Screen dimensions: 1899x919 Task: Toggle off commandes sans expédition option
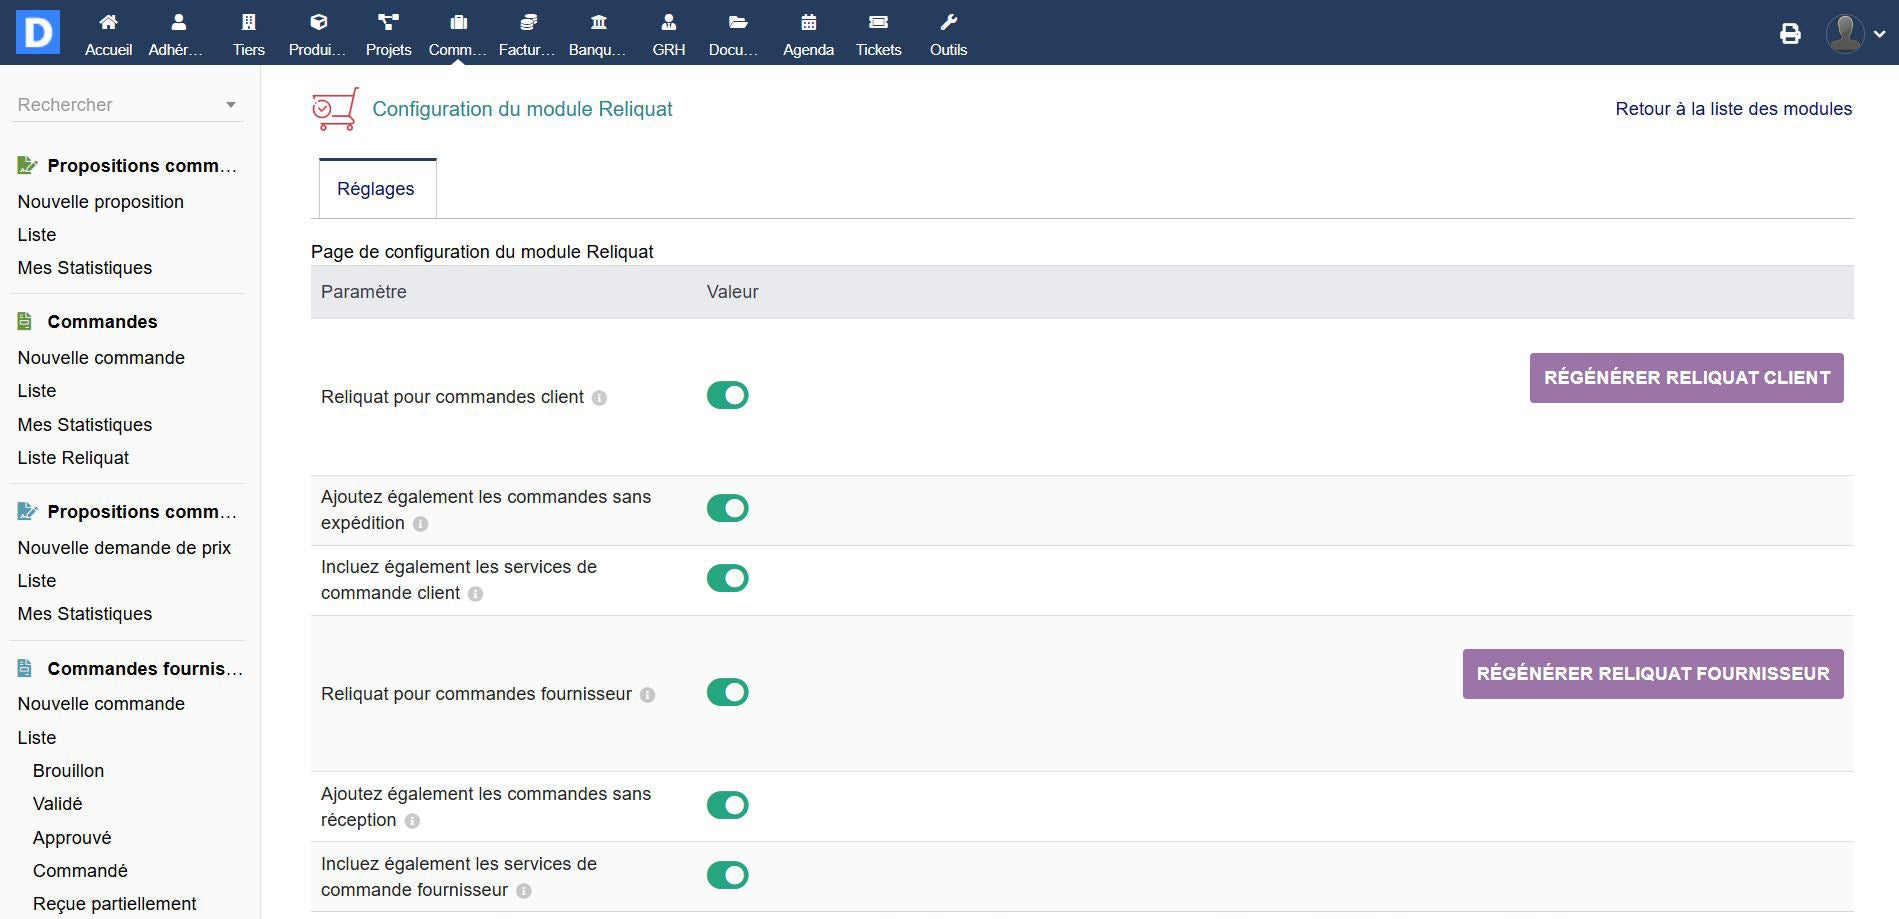tap(727, 509)
